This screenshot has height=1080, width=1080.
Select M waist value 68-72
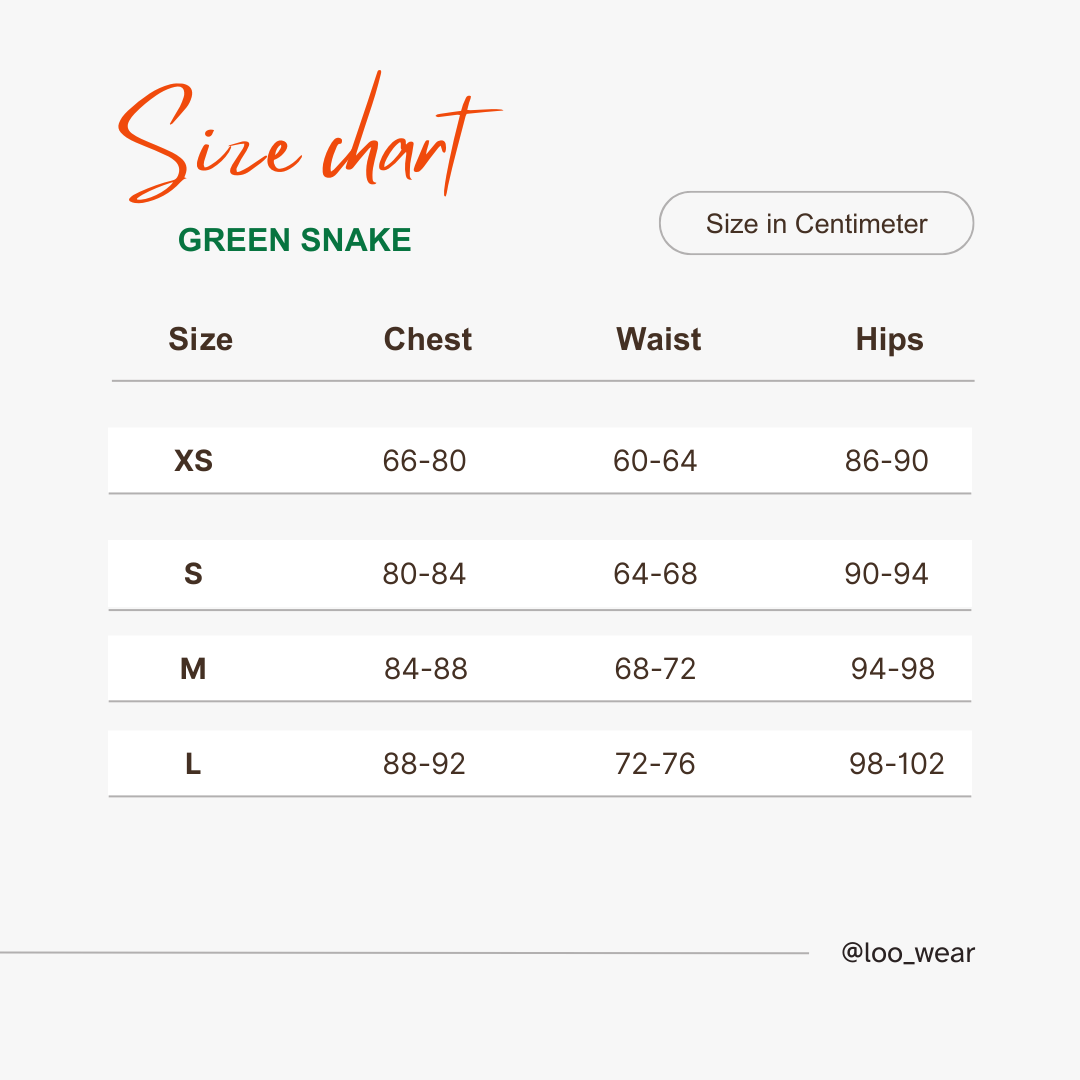tap(655, 669)
